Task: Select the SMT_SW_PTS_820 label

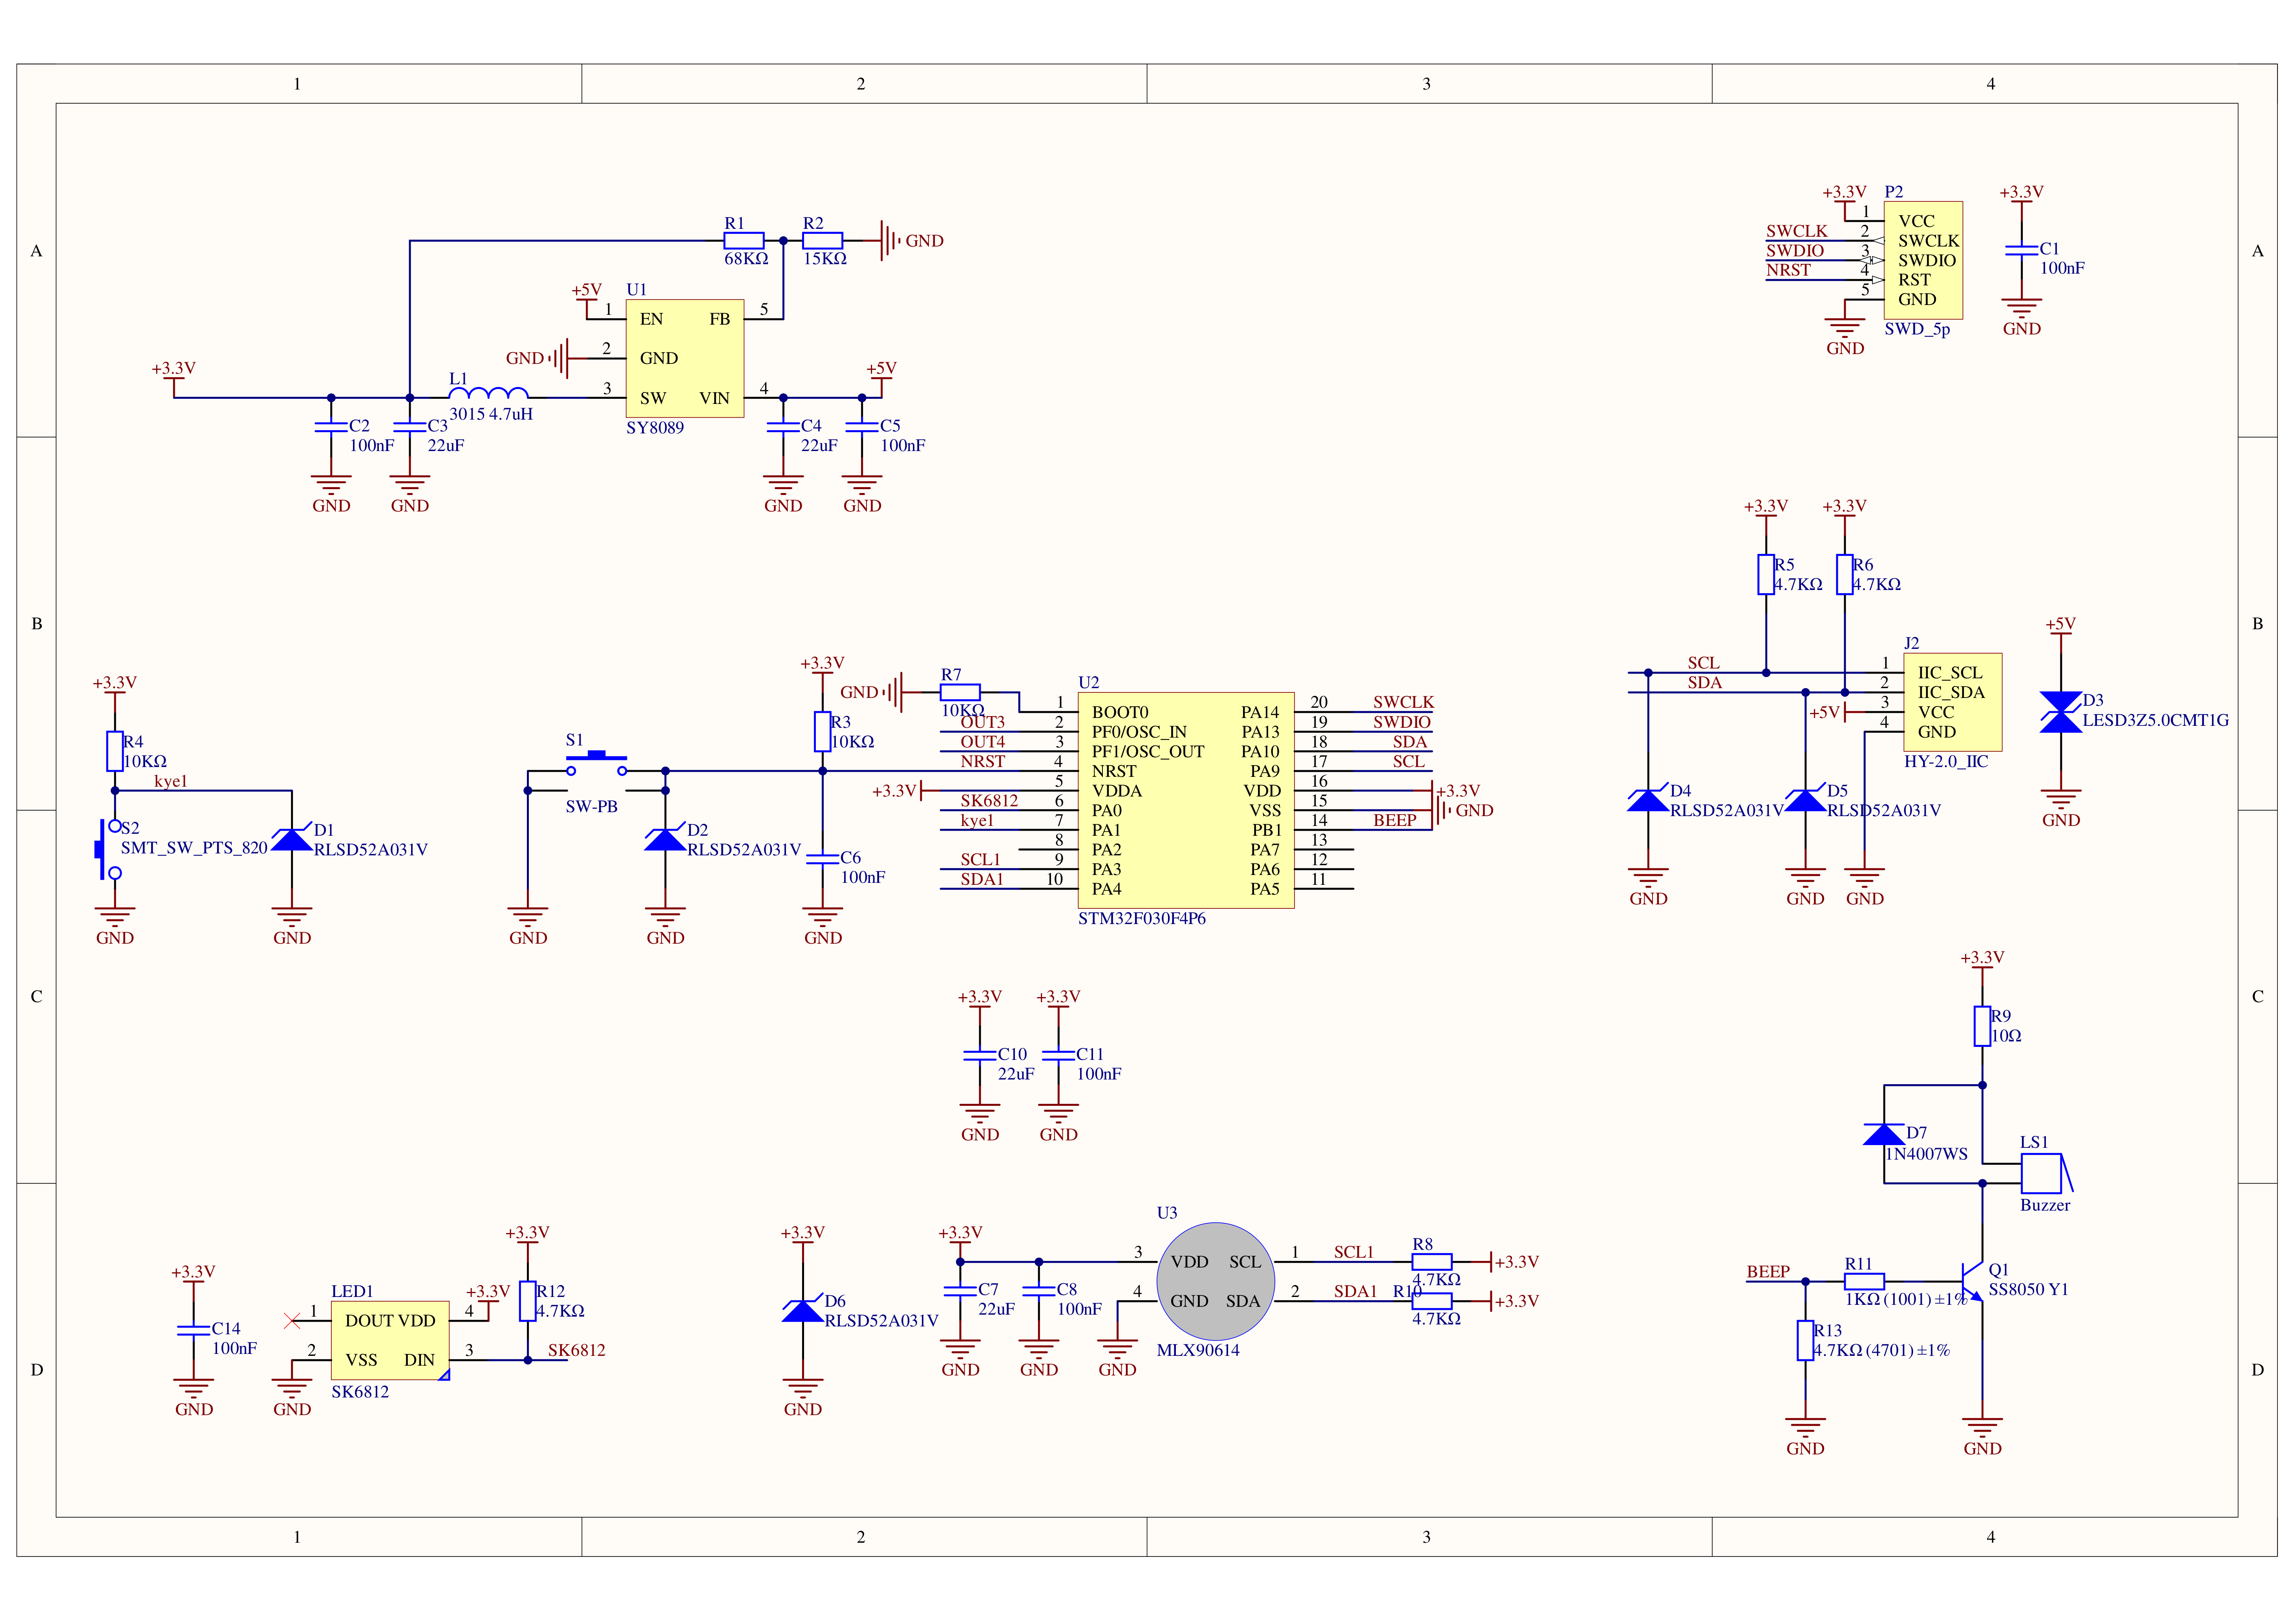Action: [194, 848]
